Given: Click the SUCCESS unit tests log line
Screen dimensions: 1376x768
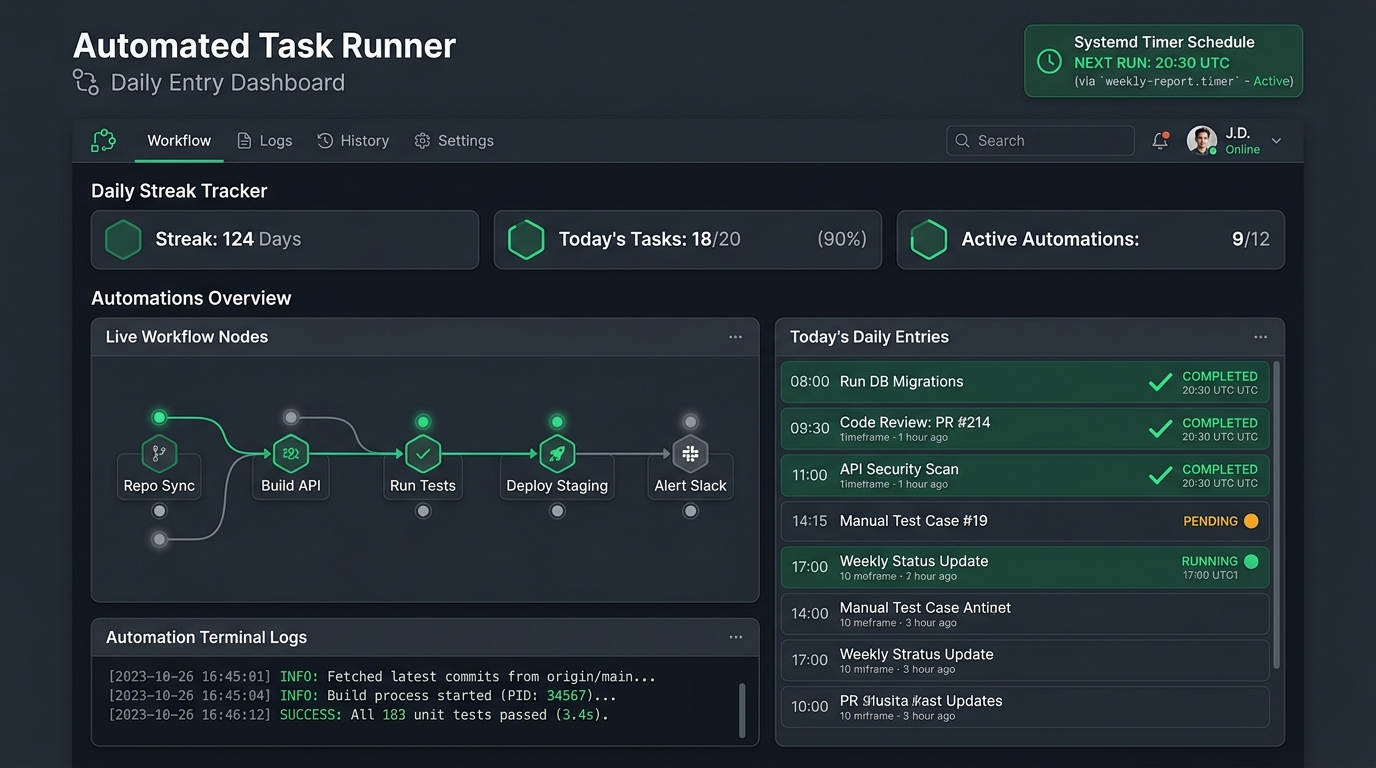Looking at the screenshot, I should (358, 715).
